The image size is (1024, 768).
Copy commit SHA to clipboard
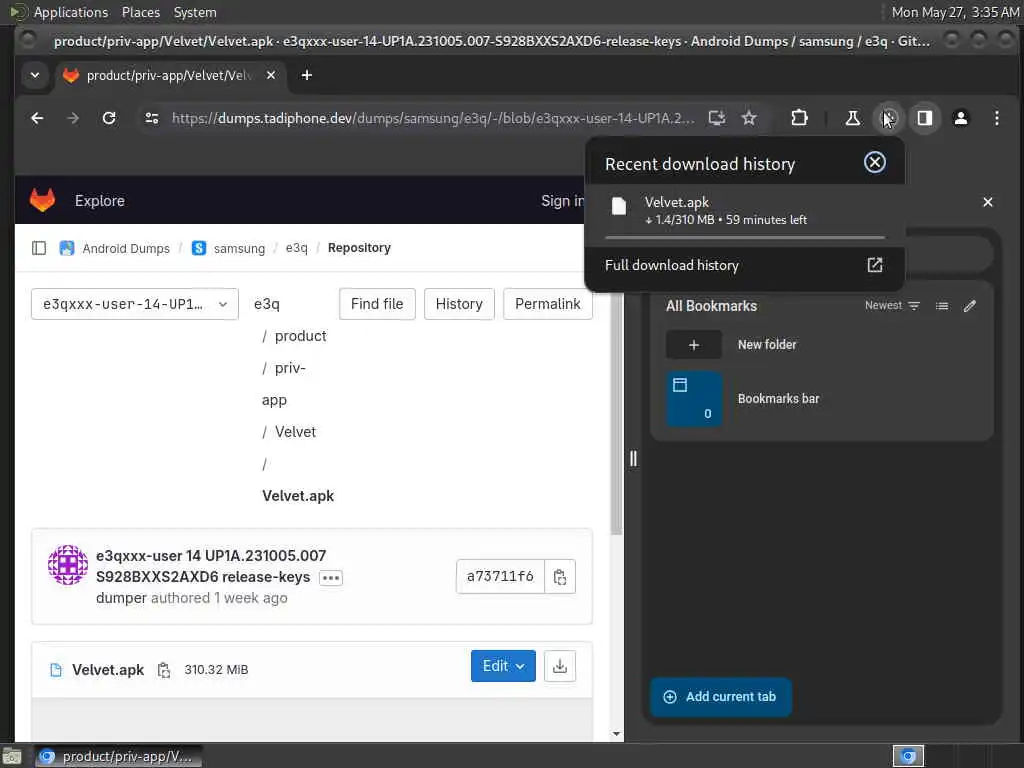[x=560, y=577]
